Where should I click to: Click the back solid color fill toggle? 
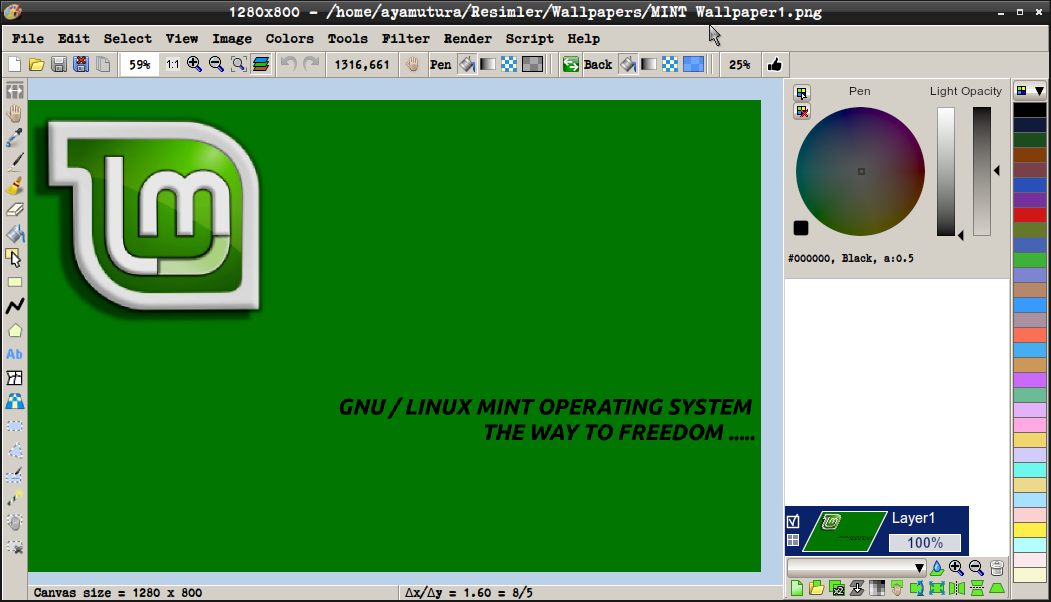click(627, 64)
